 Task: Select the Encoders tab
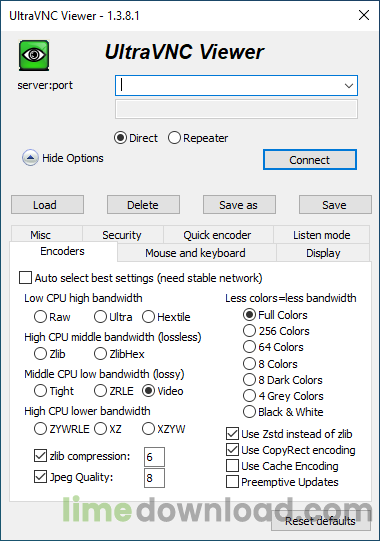[x=63, y=251]
